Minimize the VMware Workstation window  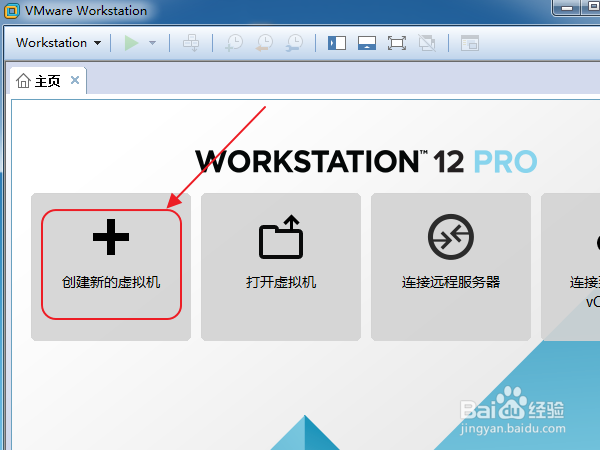pos(567,8)
